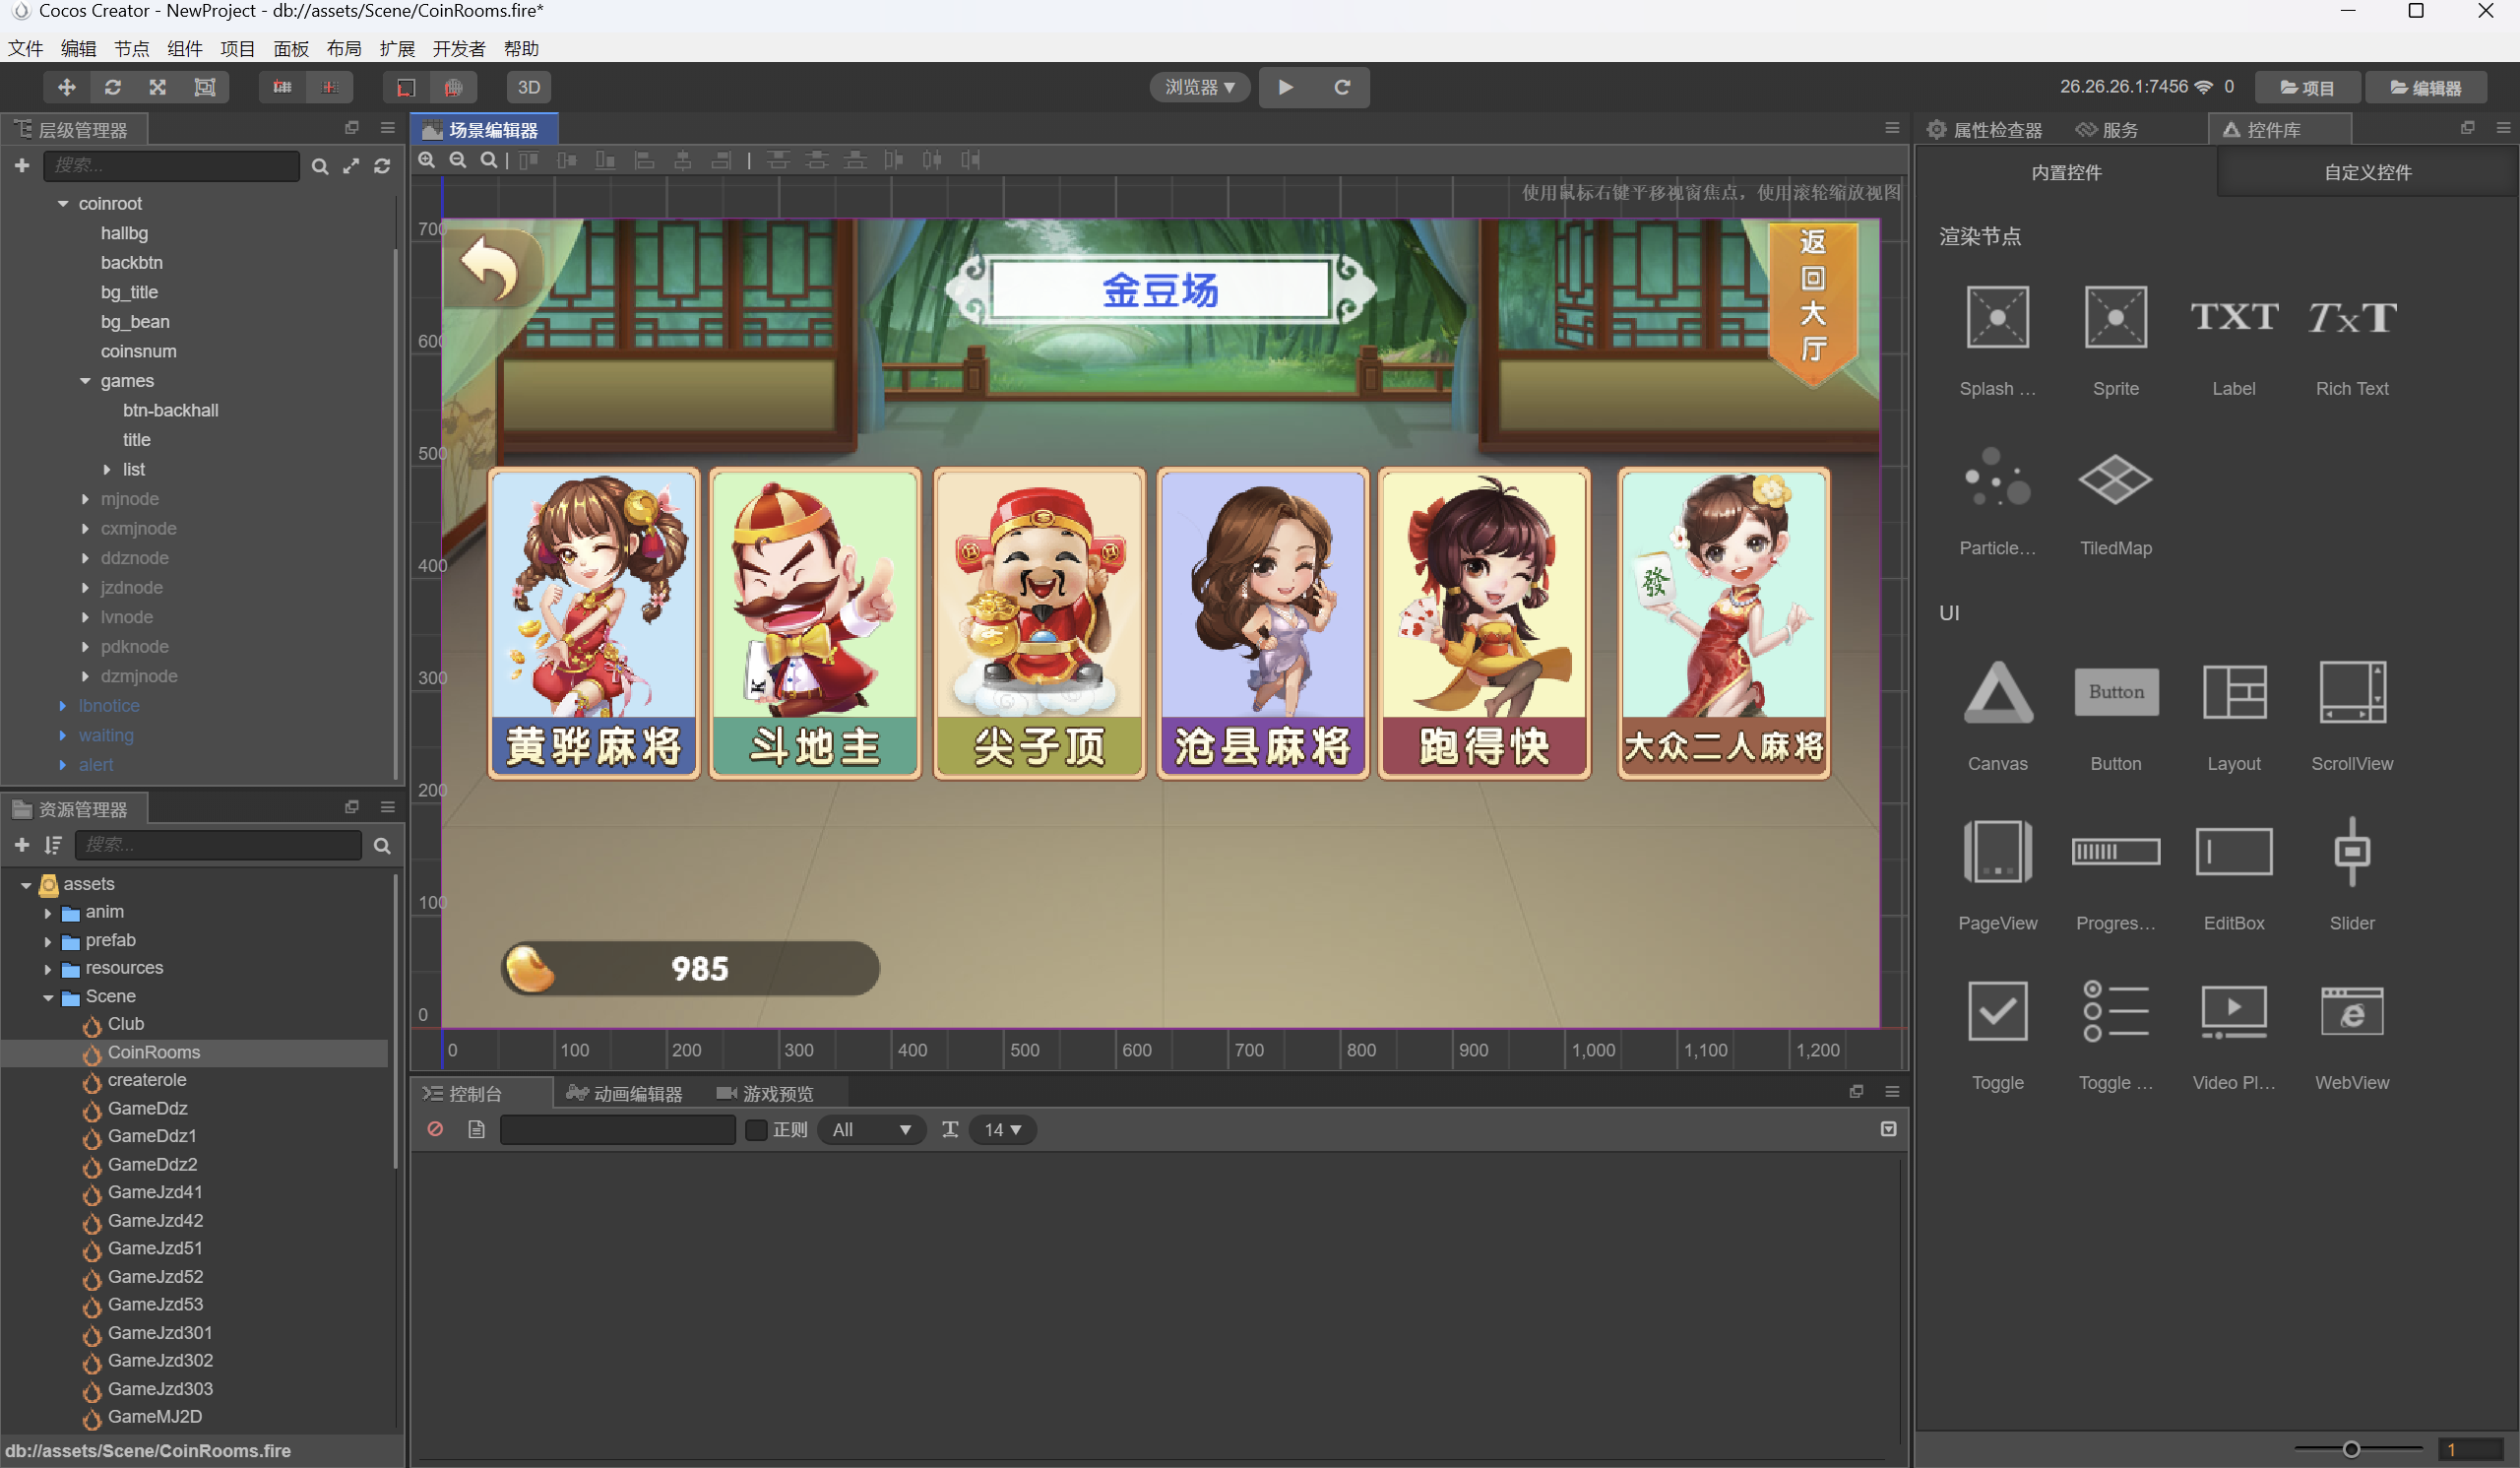Viewport: 2520px width, 1468px height.
Task: Click the clear console icon
Action: (435, 1130)
